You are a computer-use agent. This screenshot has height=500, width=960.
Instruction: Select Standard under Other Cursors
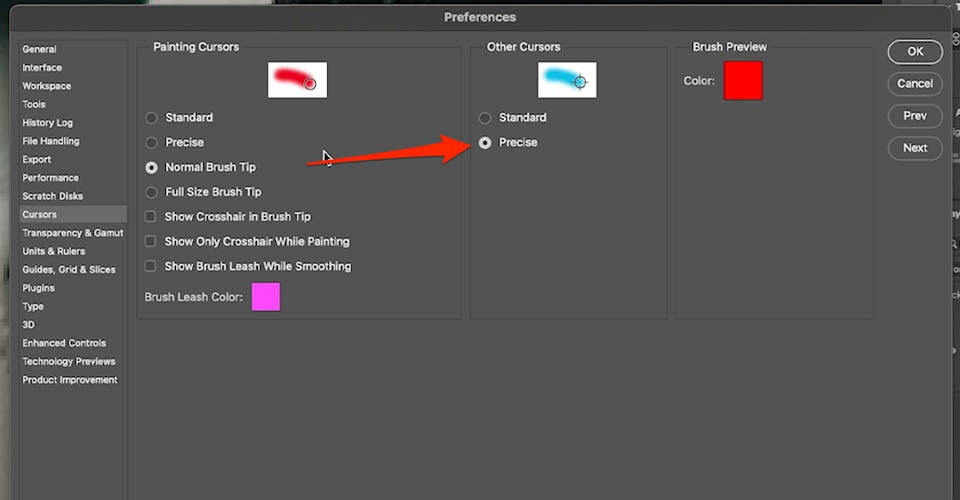485,118
